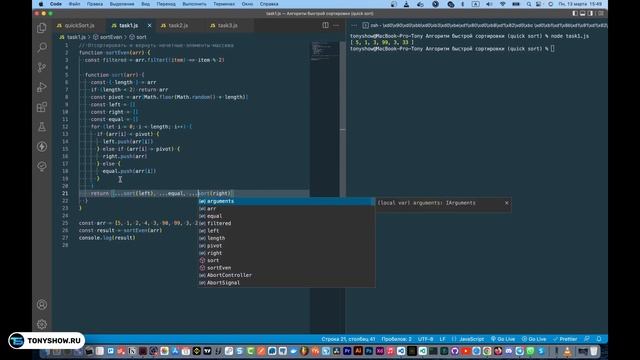Open the Пробелов: 2 indentation selector
640x360 pixels.
click(x=396, y=339)
